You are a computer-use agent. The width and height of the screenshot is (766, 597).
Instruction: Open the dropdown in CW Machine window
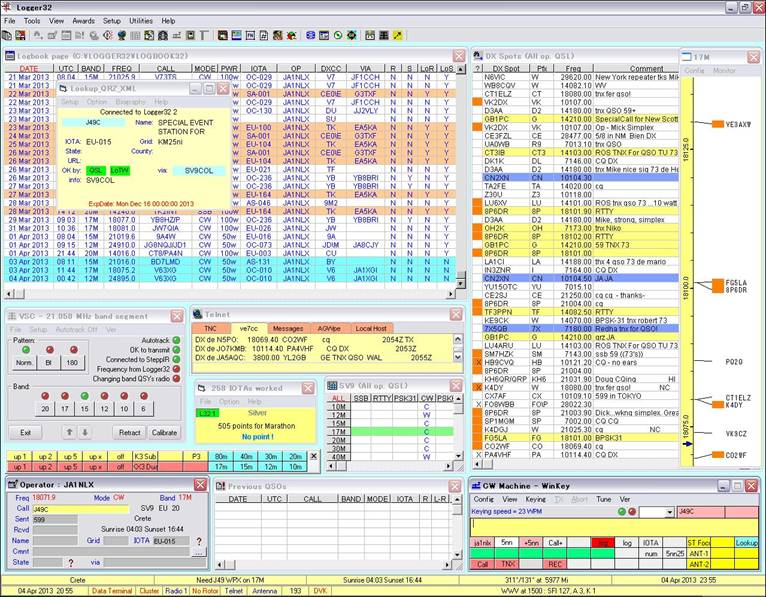670,510
